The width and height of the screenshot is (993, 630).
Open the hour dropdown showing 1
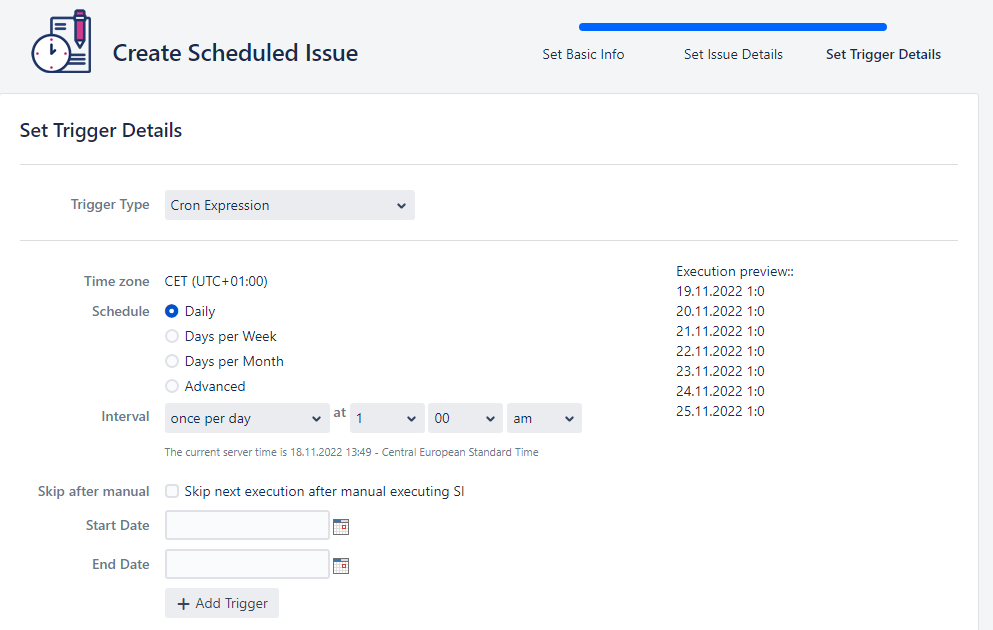click(387, 418)
